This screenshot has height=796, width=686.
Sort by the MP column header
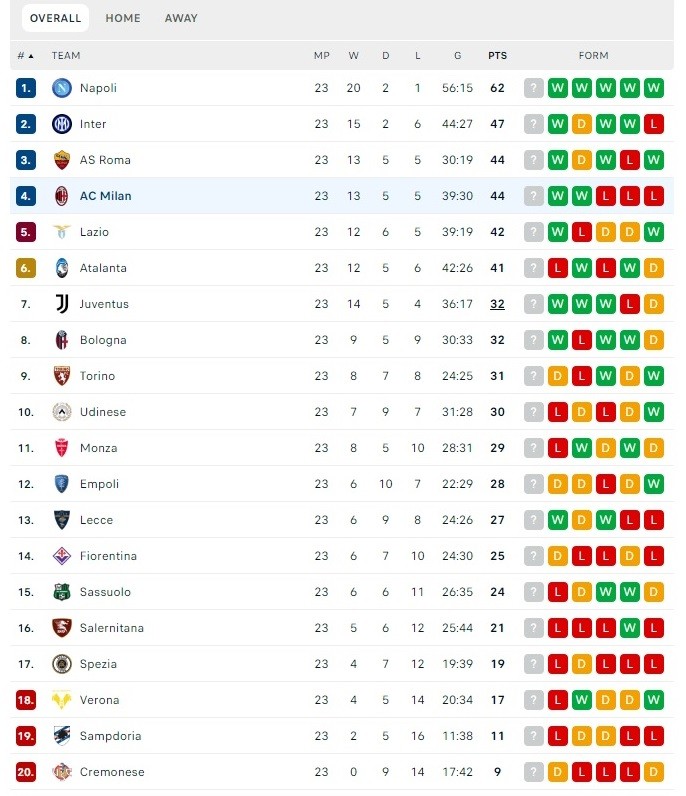321,55
